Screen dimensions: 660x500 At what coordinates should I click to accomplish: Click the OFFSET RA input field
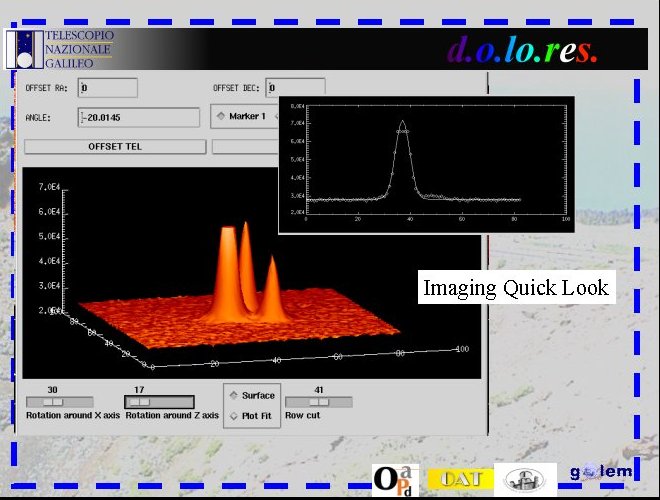coord(107,88)
